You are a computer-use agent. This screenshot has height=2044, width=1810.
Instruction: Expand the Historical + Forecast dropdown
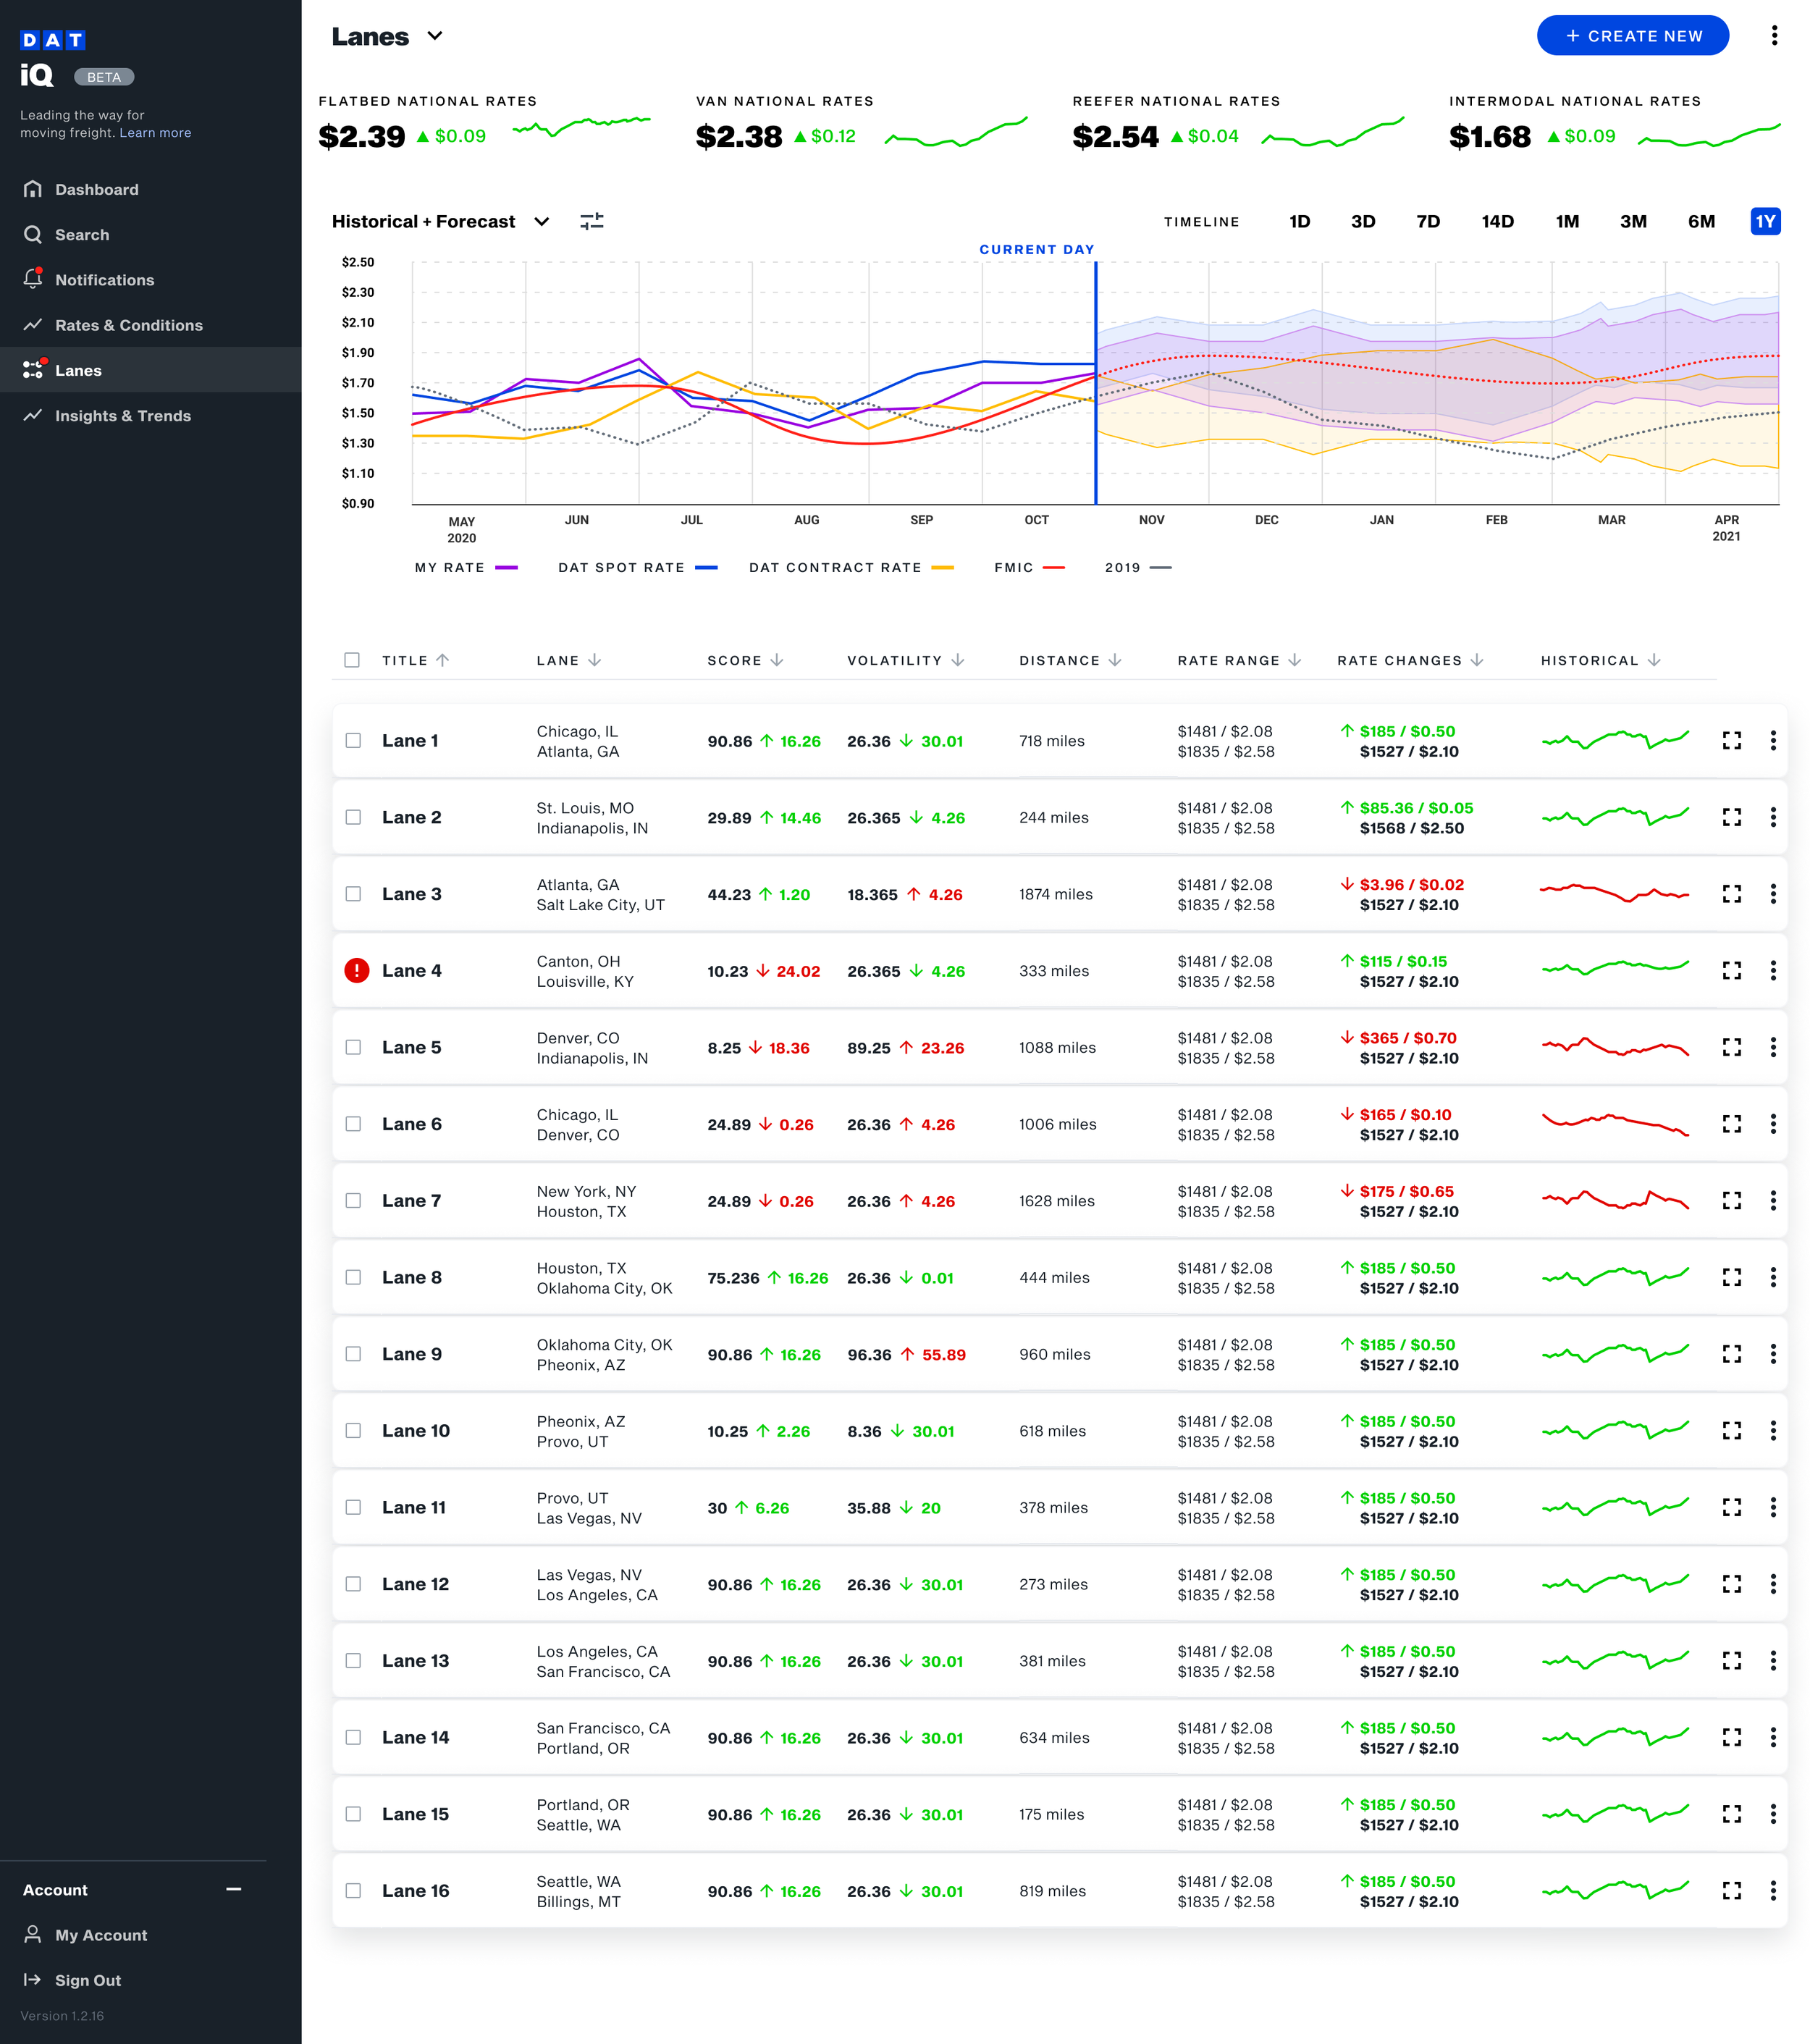(541, 221)
